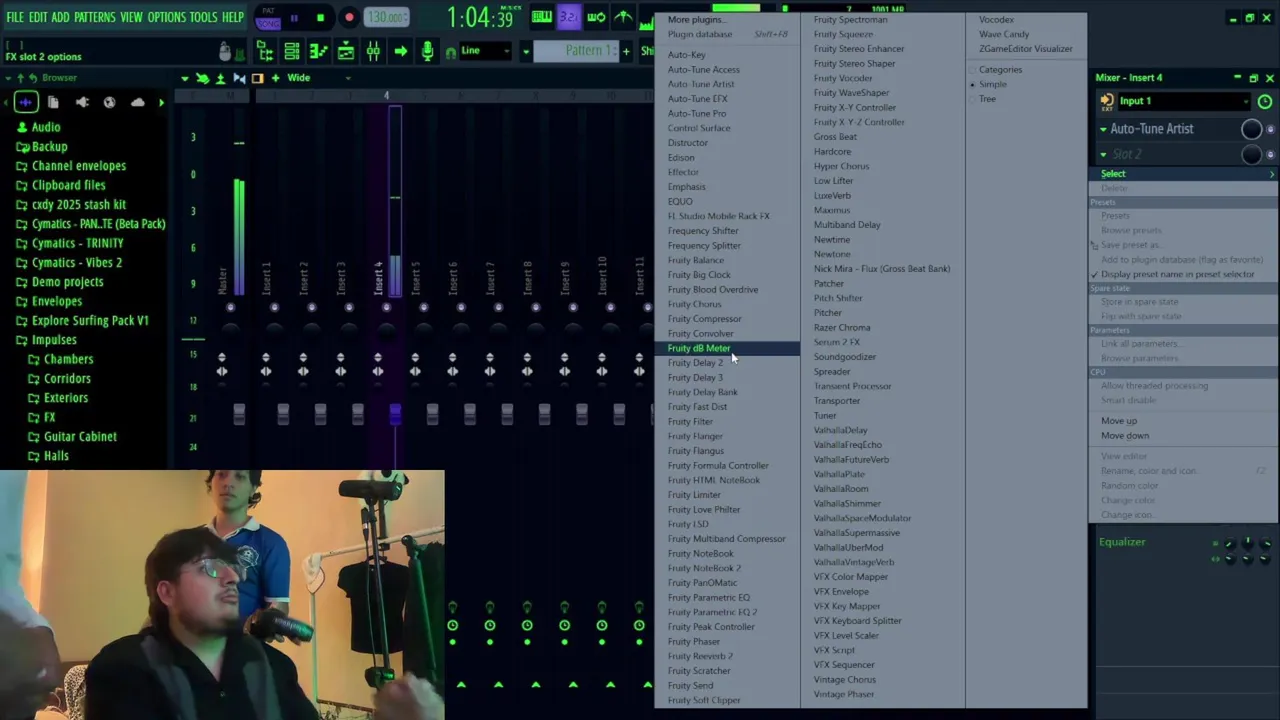
Task: Open the Slot 2 arrow menu
Action: click(1104, 155)
